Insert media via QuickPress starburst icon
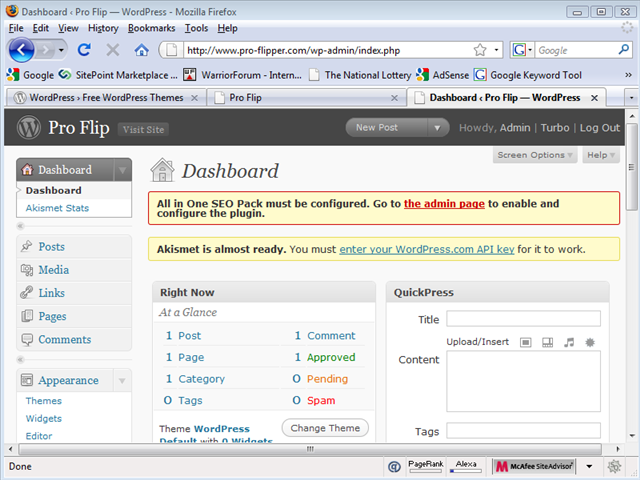The image size is (640, 480). click(590, 342)
